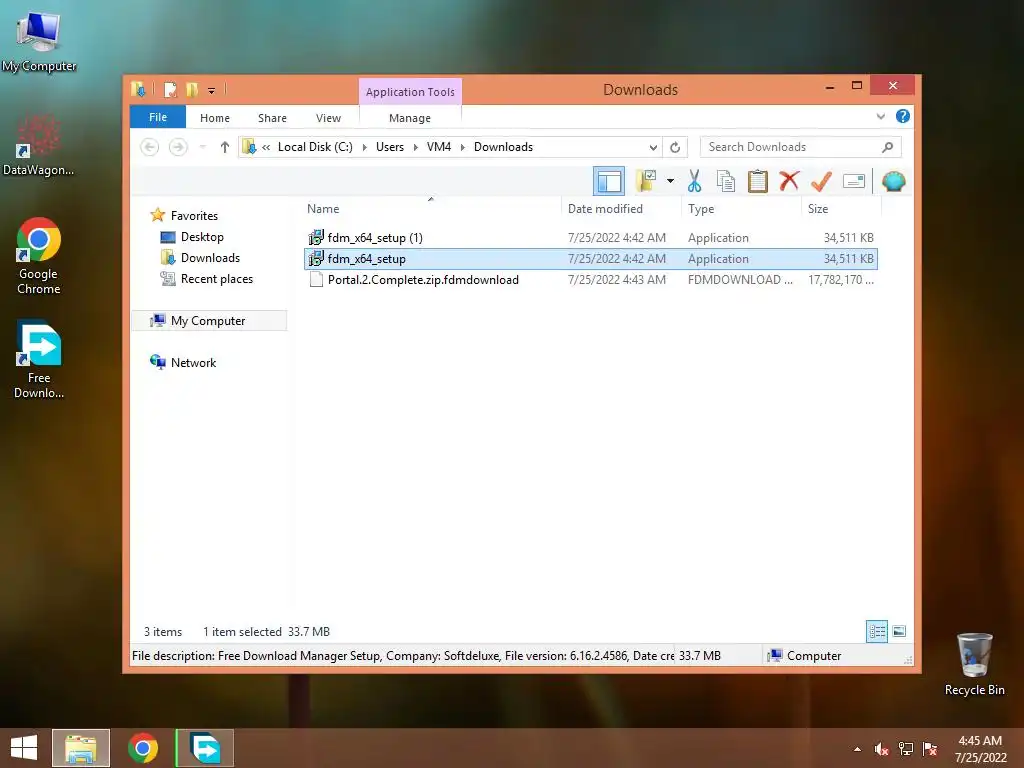The height and width of the screenshot is (768, 1024).
Task: Refresh the Downloads folder
Action: click(675, 148)
